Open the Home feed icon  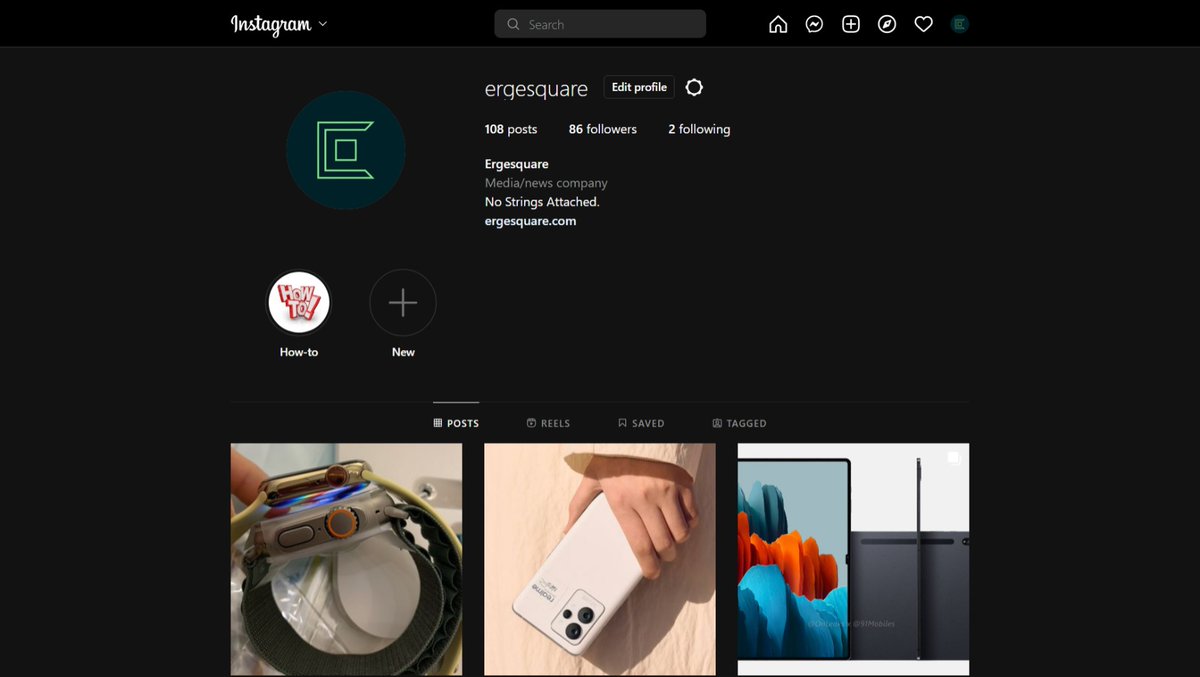[778, 24]
